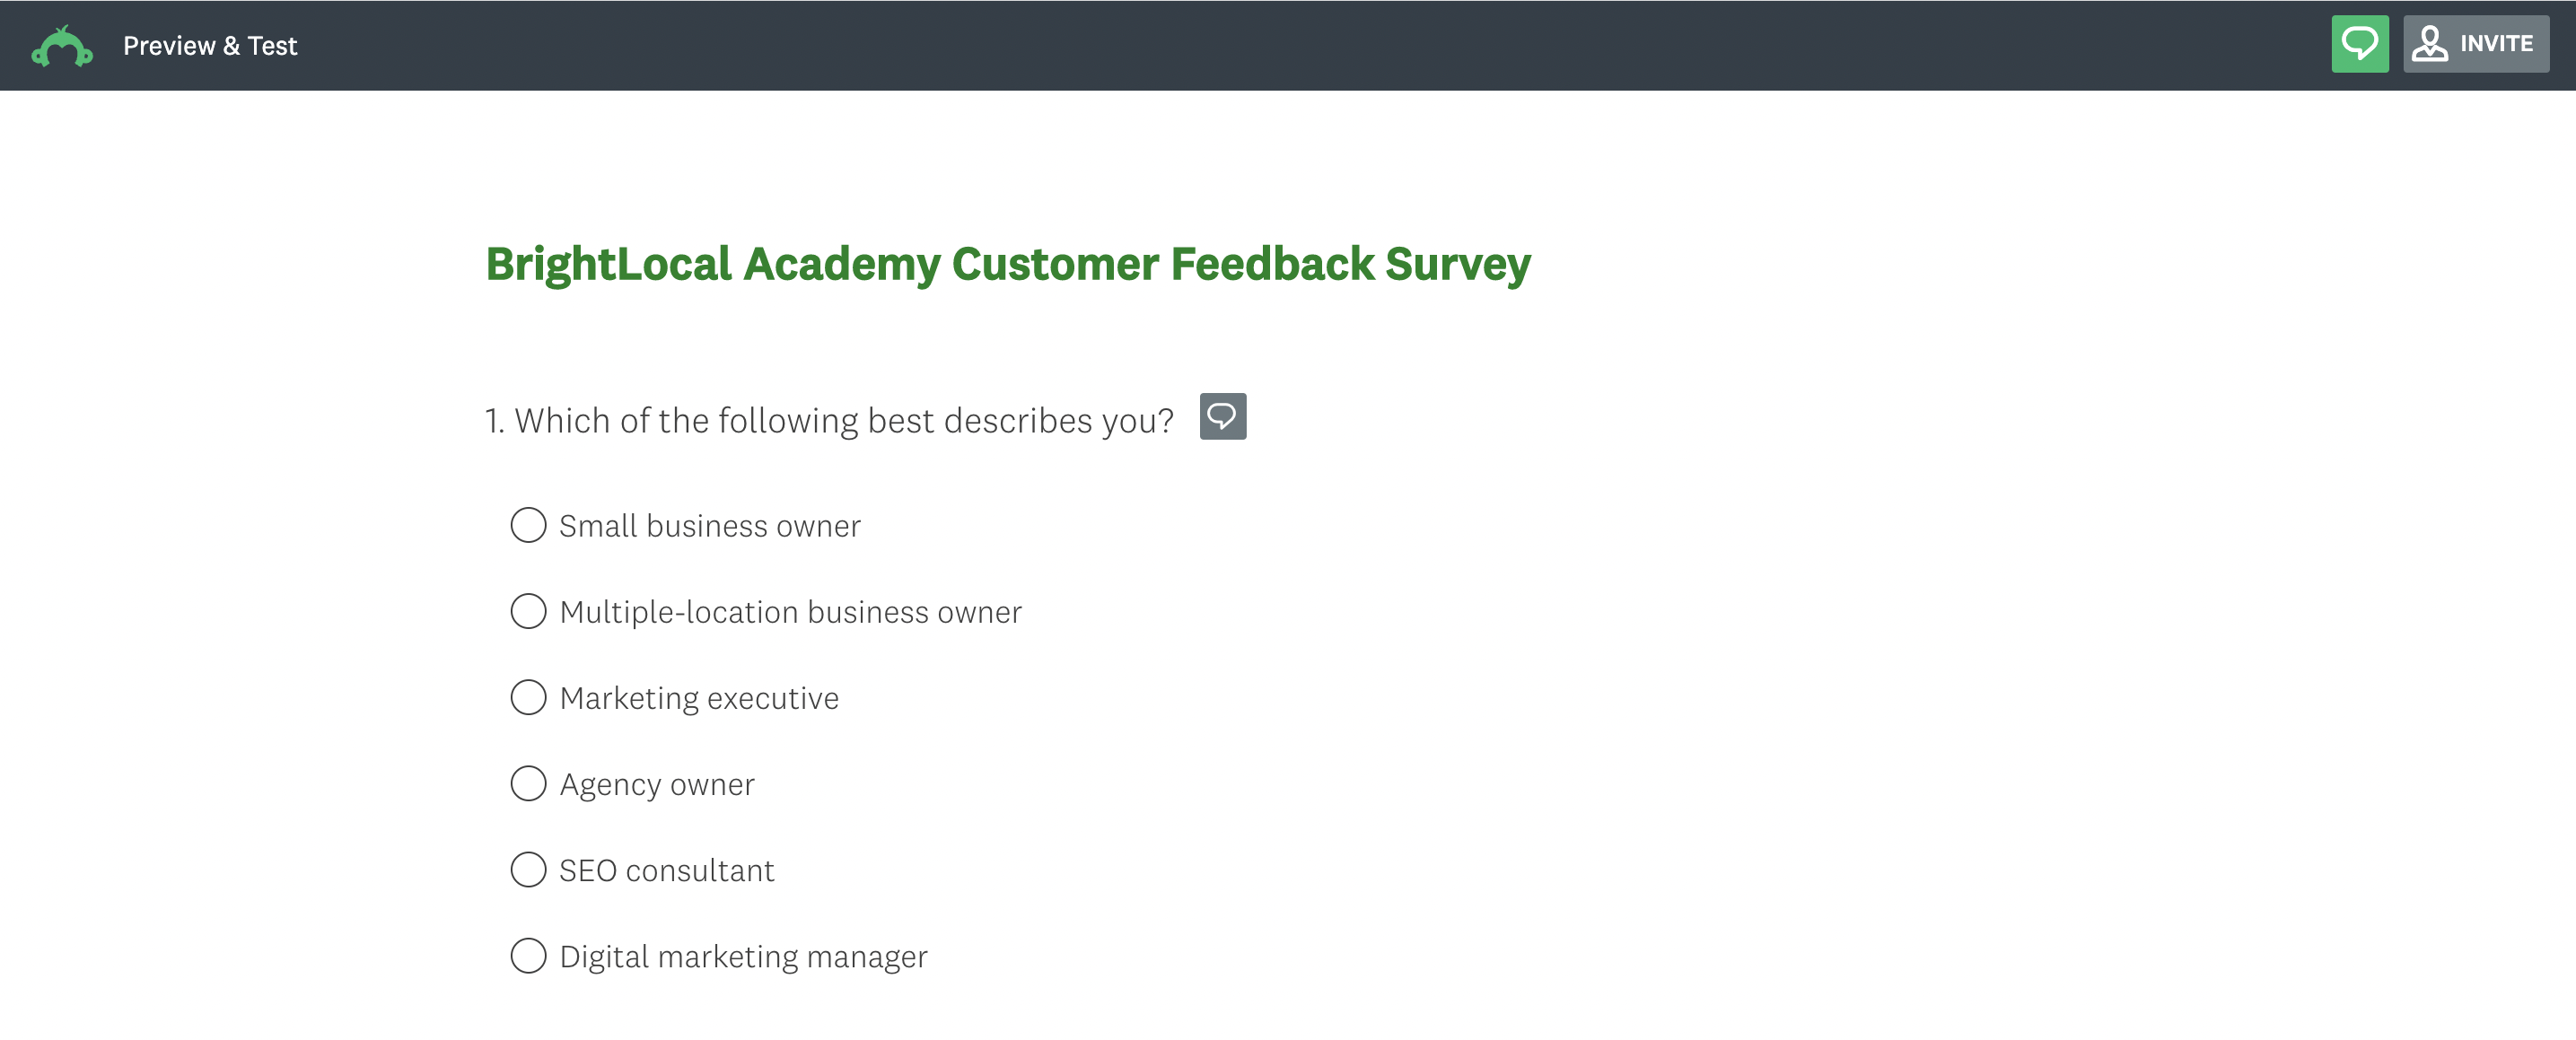
Task: Click the Marketing executive option label
Action: click(x=699, y=697)
